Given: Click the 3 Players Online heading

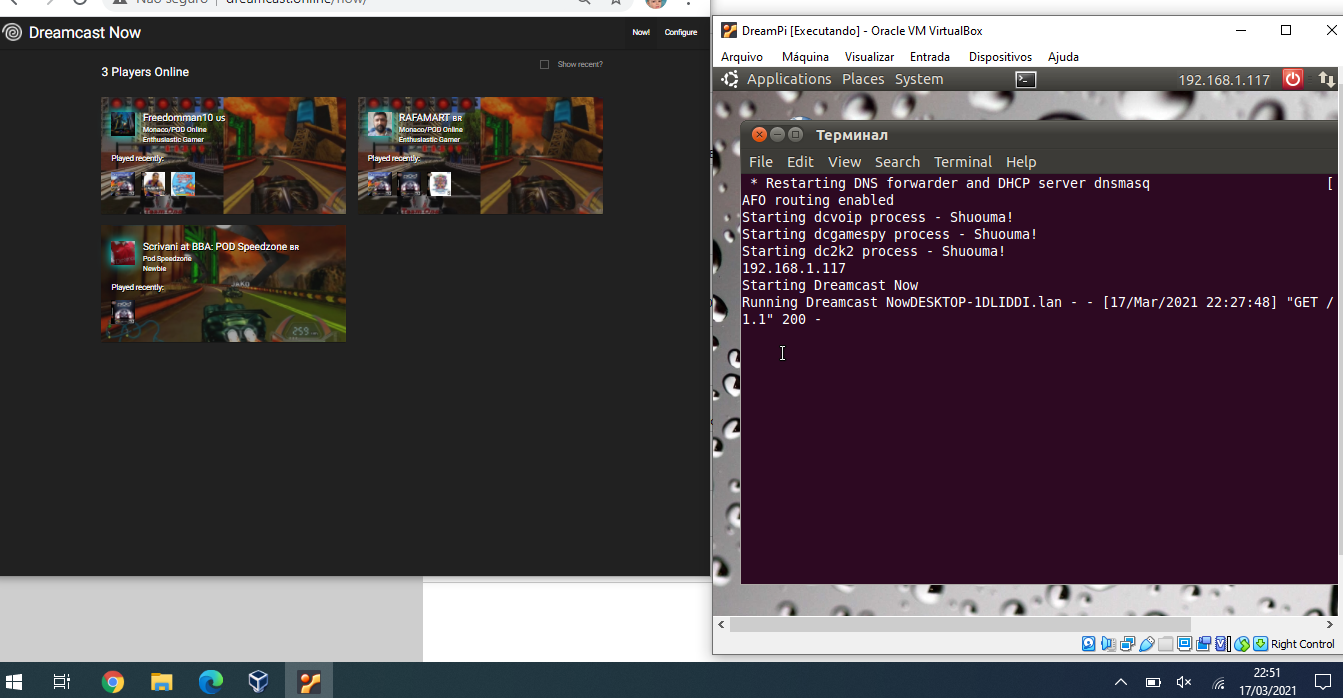Looking at the screenshot, I should click(145, 72).
